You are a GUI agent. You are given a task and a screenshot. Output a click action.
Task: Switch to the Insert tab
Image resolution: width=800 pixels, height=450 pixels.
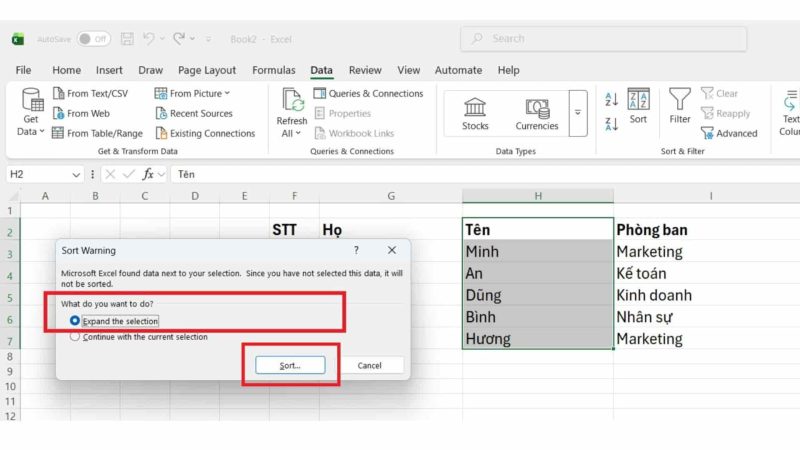click(109, 70)
